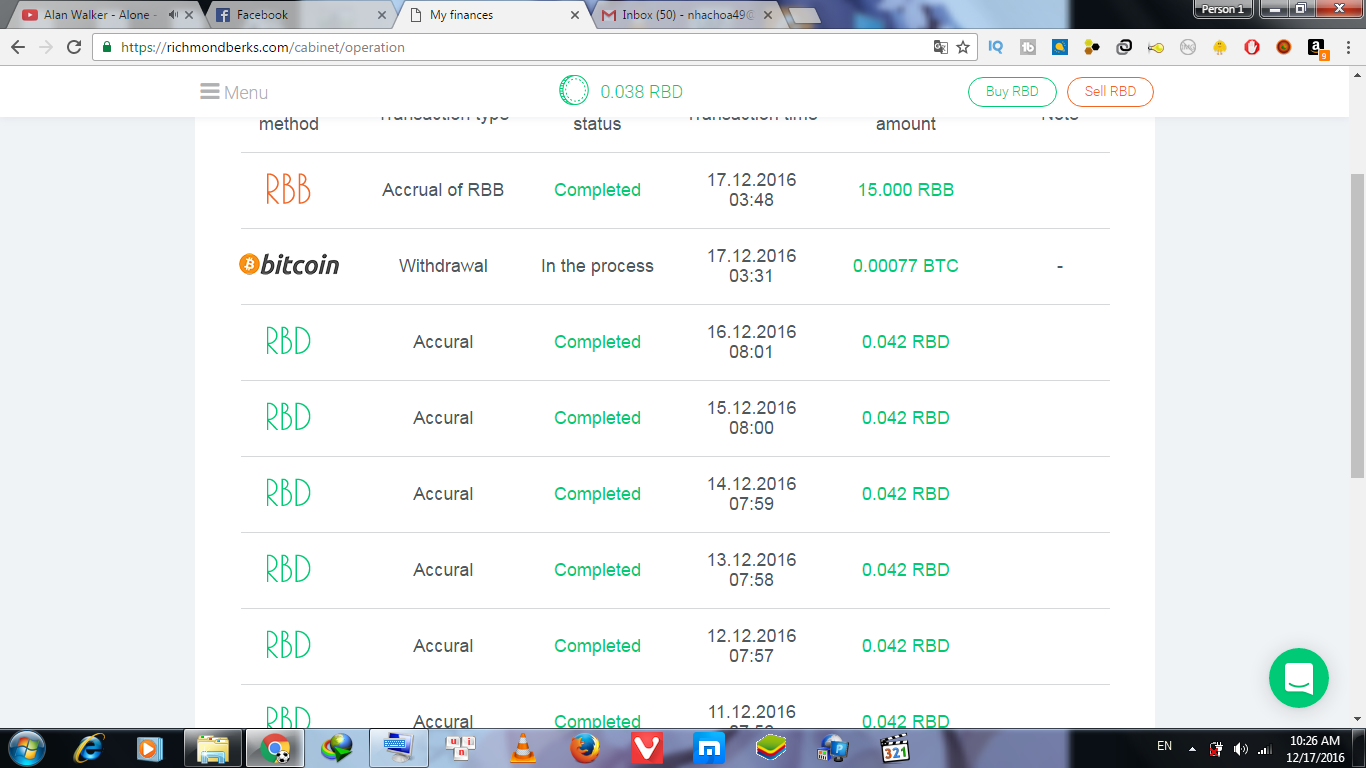Click the RBB logo in Accrual of RBB row
The width and height of the screenshot is (1366, 768).
(288, 190)
